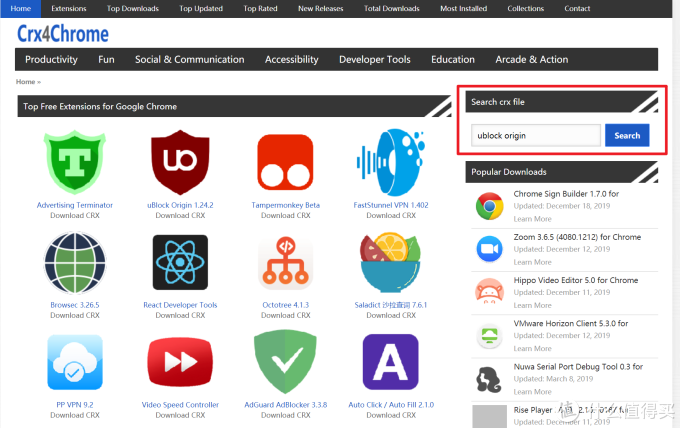Focus the crx file search field
The height and width of the screenshot is (428, 680).
pos(536,135)
